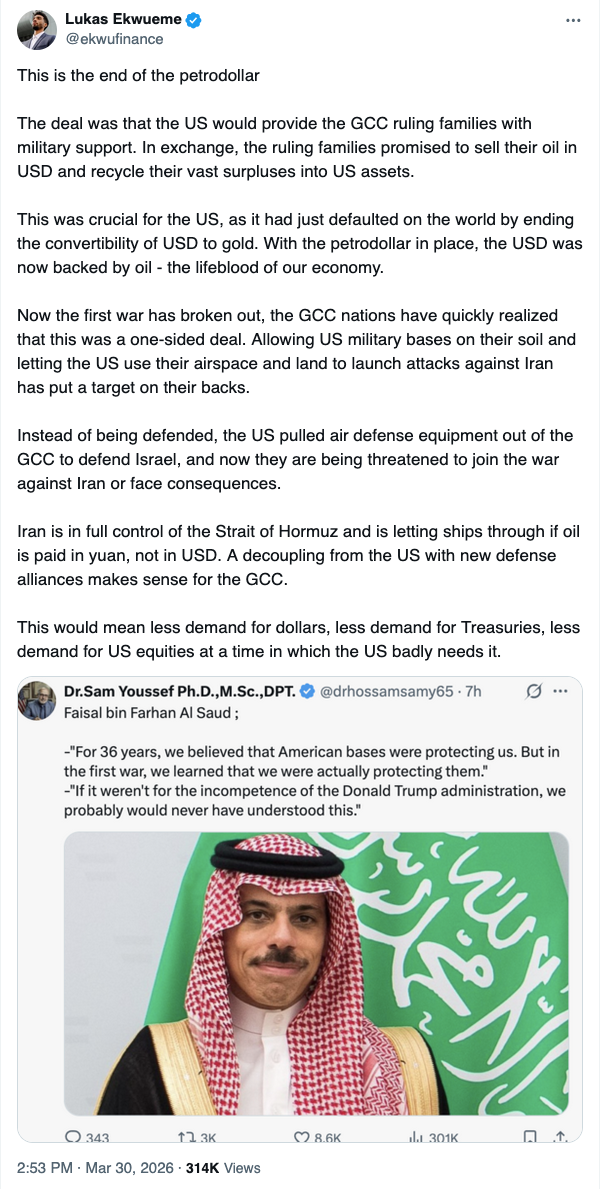Click verified badge next to Dr.Sam Youssef
Screen dimensions: 604x1189
(x=310, y=691)
